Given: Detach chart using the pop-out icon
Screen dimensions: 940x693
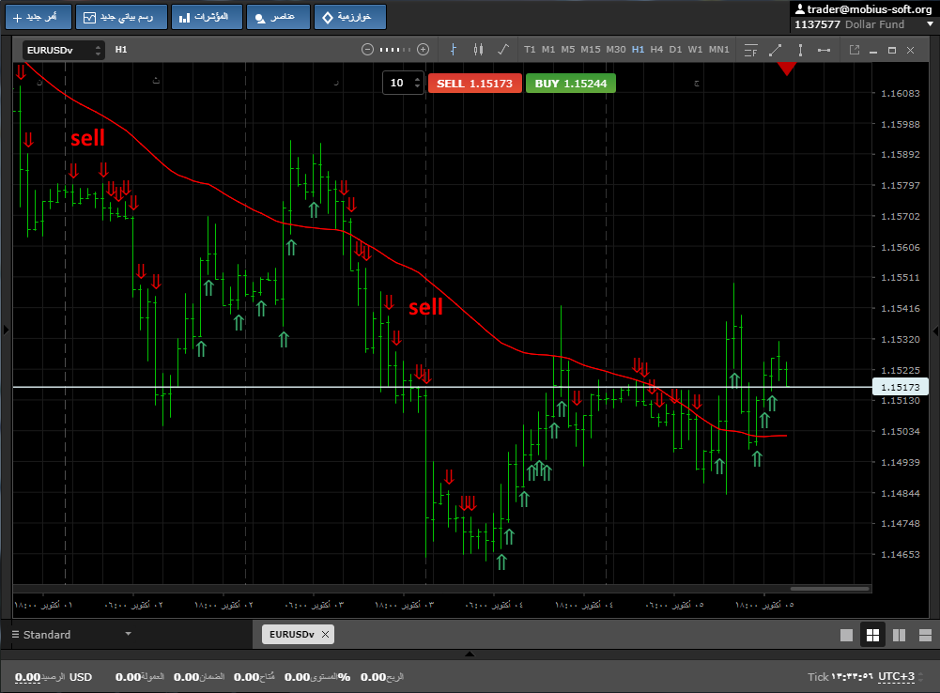Looking at the screenshot, I should [x=854, y=49].
